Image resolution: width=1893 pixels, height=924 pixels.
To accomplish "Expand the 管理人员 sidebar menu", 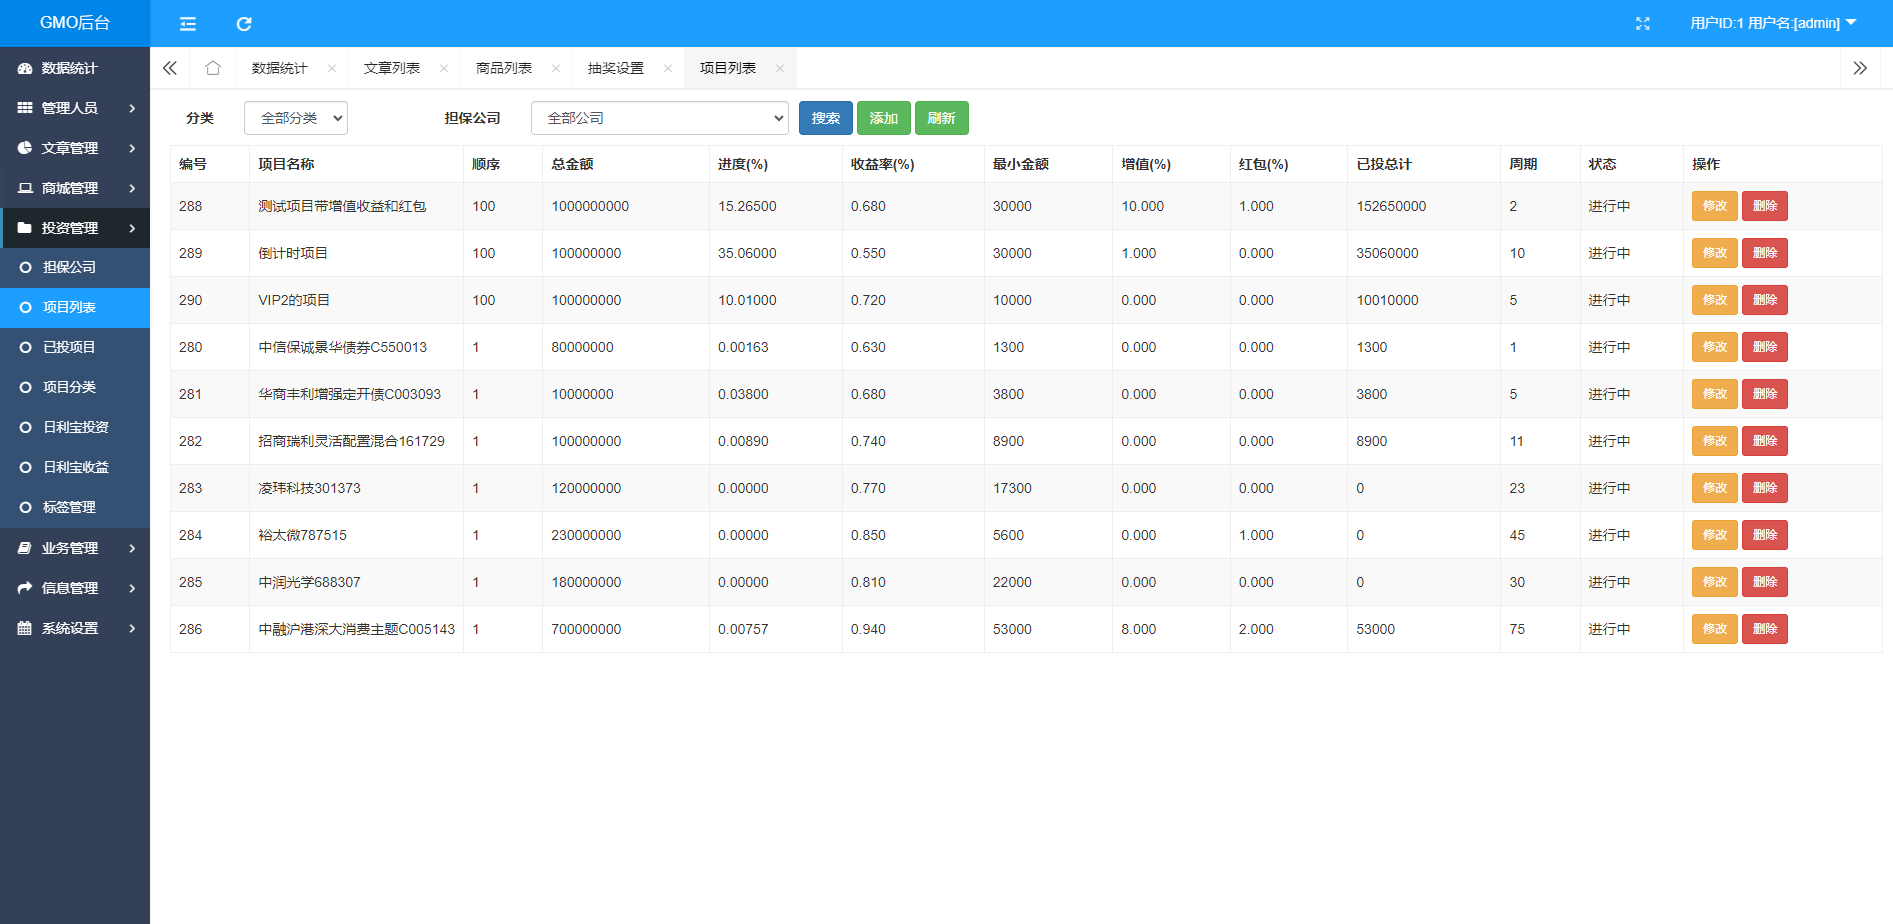I will 75,108.
